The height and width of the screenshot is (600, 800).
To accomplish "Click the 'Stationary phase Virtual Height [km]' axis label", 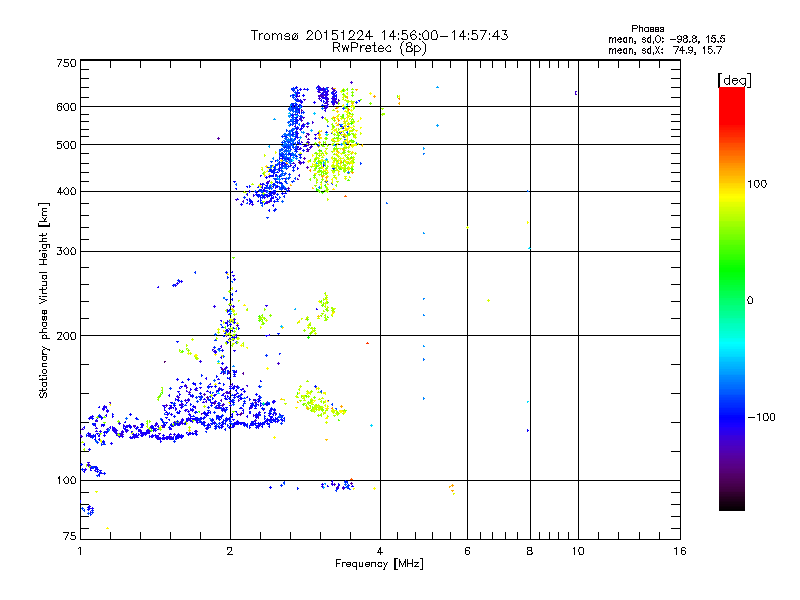I will click(x=44, y=301).
